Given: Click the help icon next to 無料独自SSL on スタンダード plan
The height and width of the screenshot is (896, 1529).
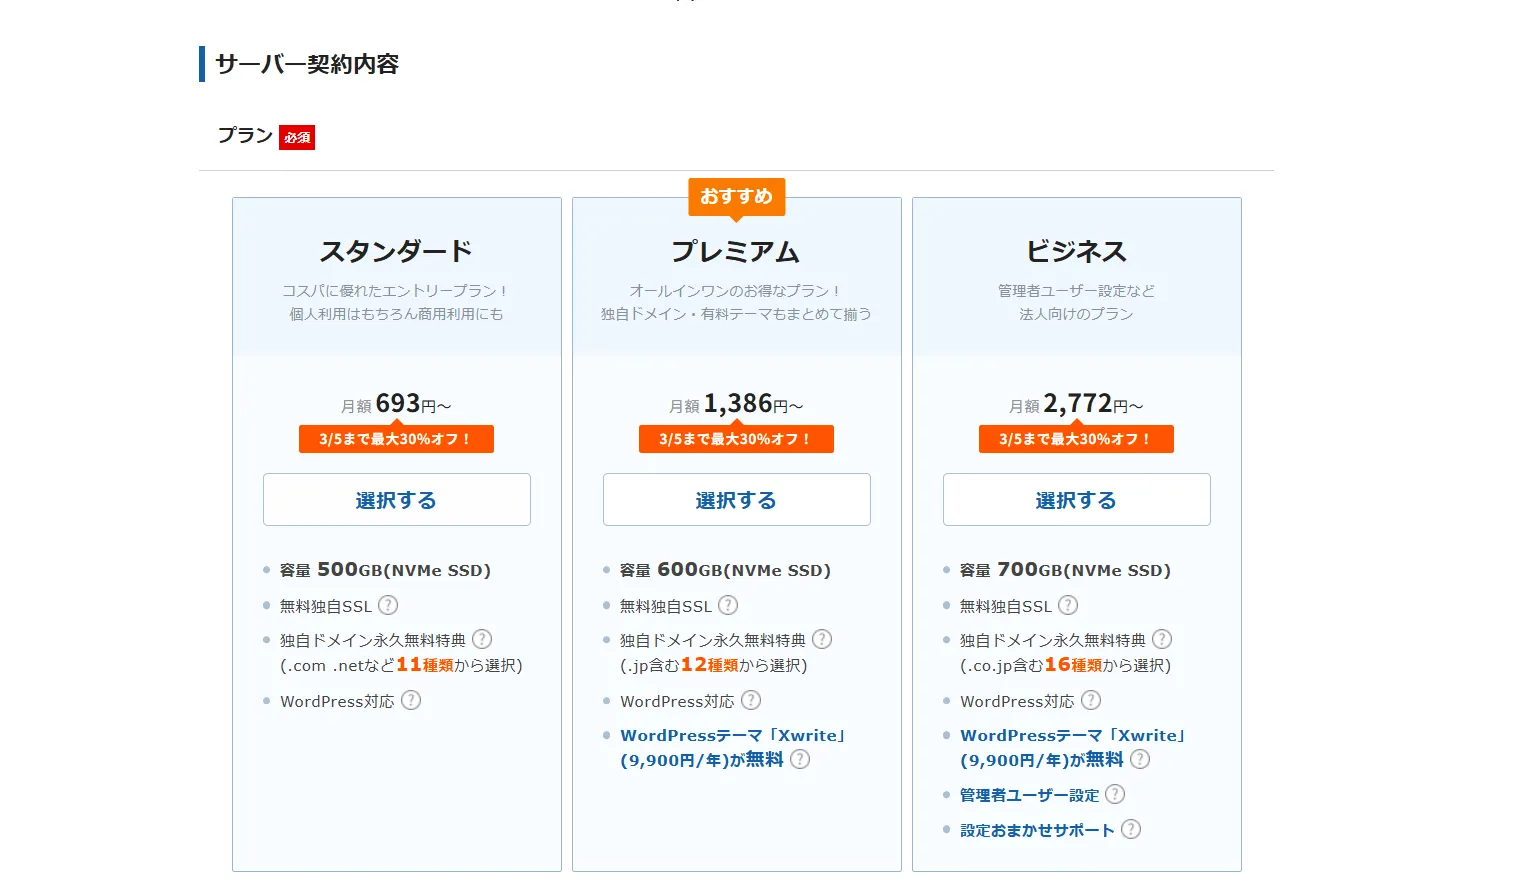Looking at the screenshot, I should [389, 605].
